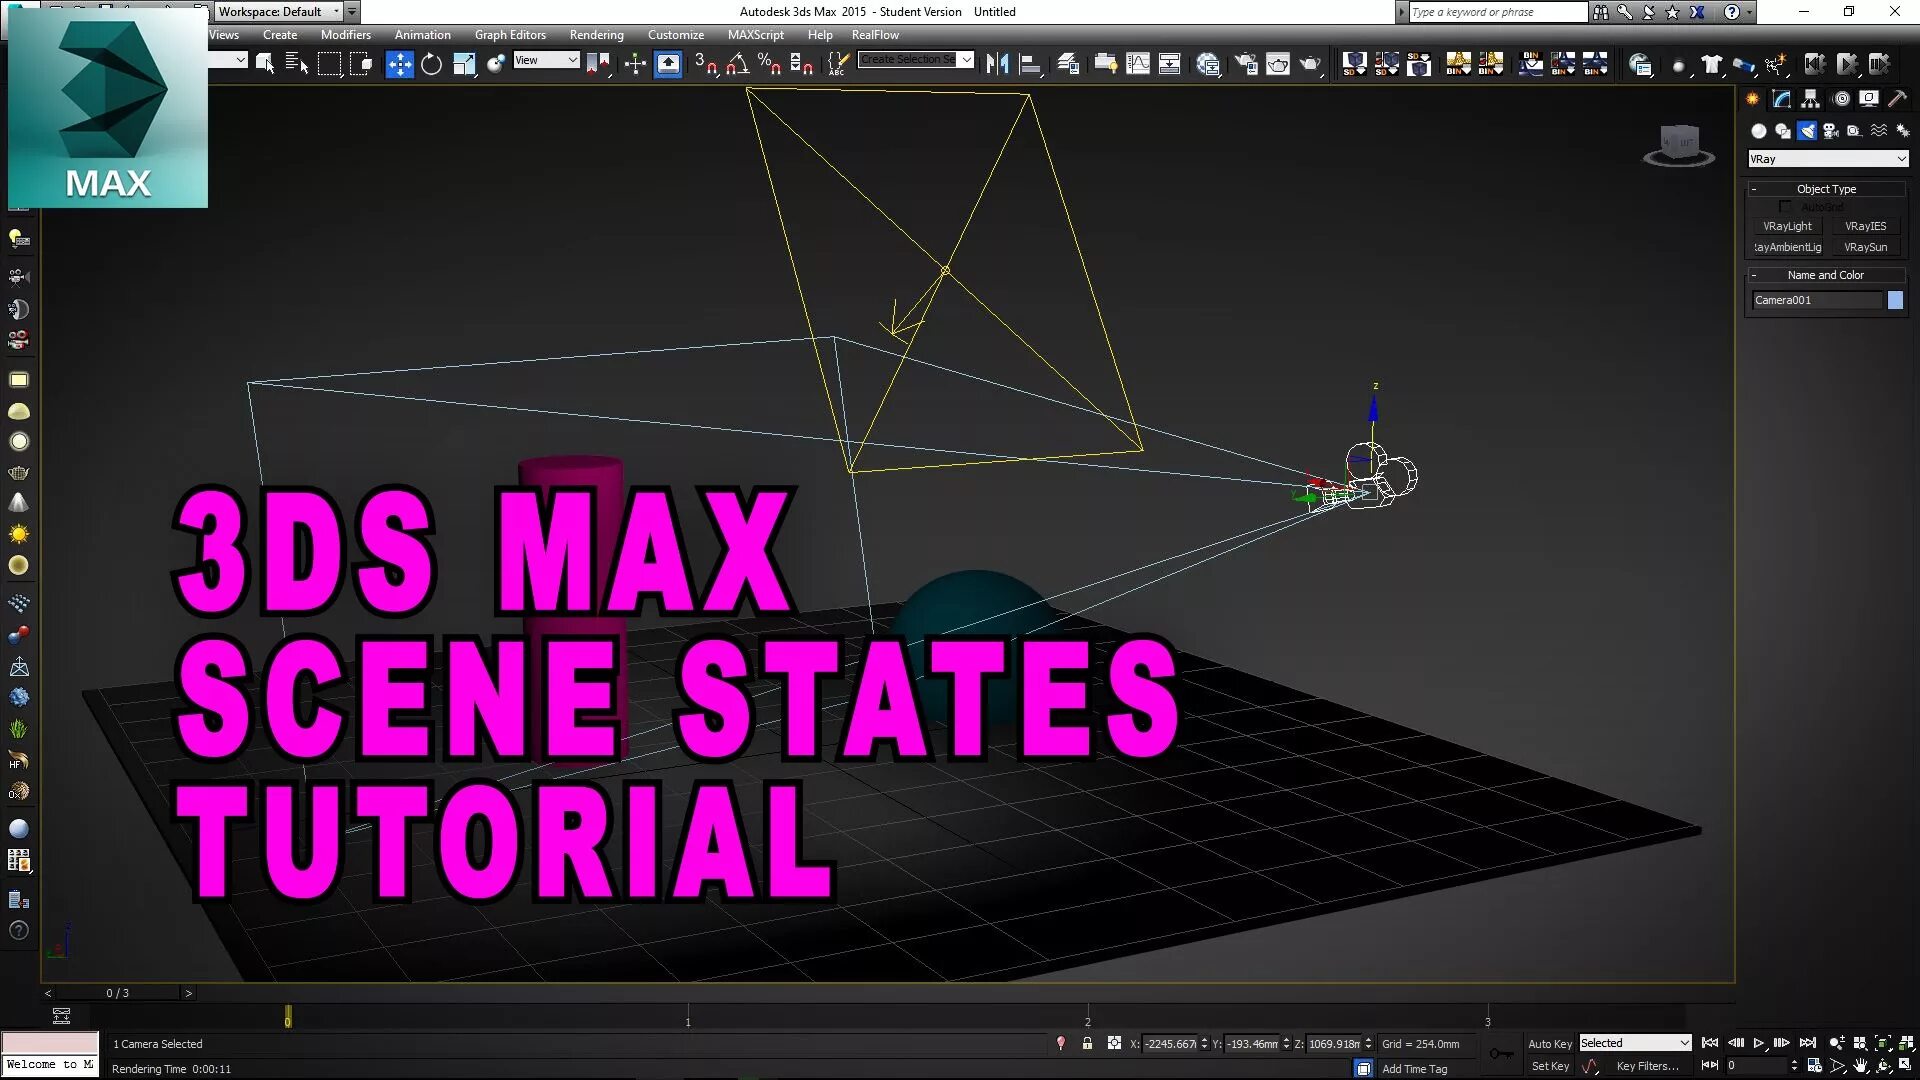Switch to the Display panel
Image resolution: width=1920 pixels, height=1080 pixels.
point(1869,99)
